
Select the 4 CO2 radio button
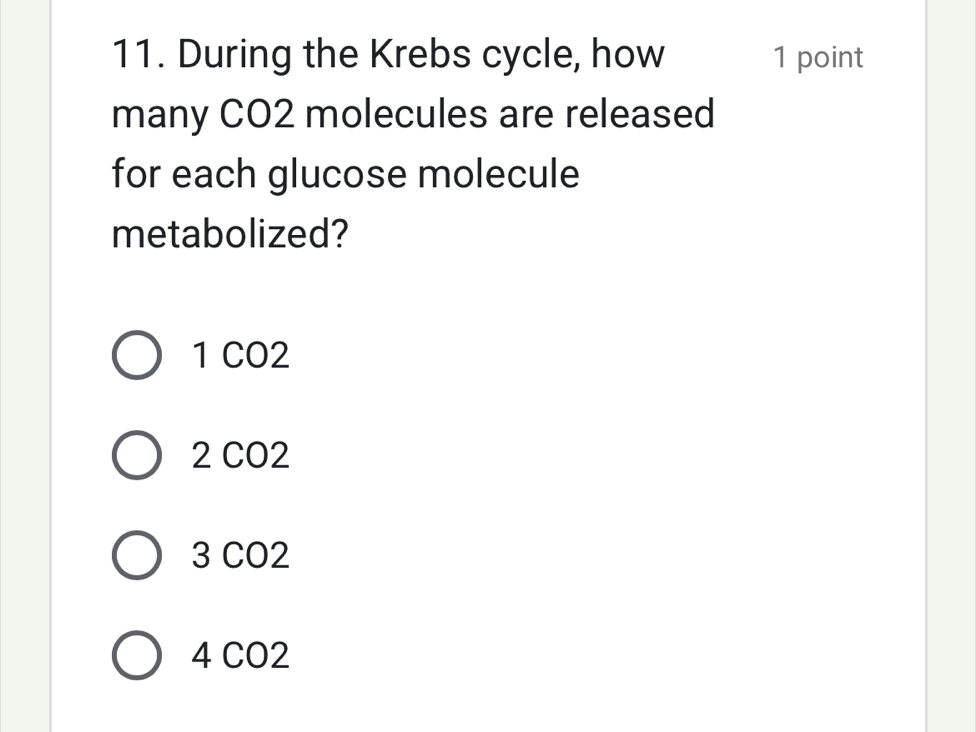(x=137, y=656)
